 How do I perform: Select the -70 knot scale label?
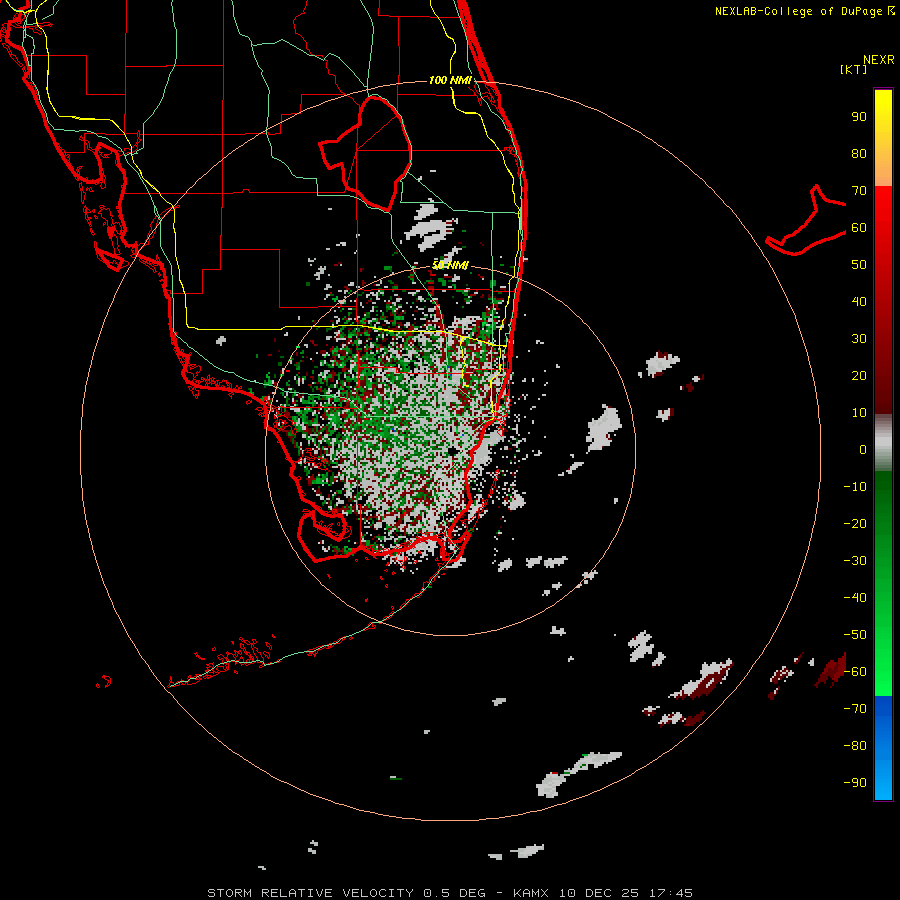click(855, 709)
